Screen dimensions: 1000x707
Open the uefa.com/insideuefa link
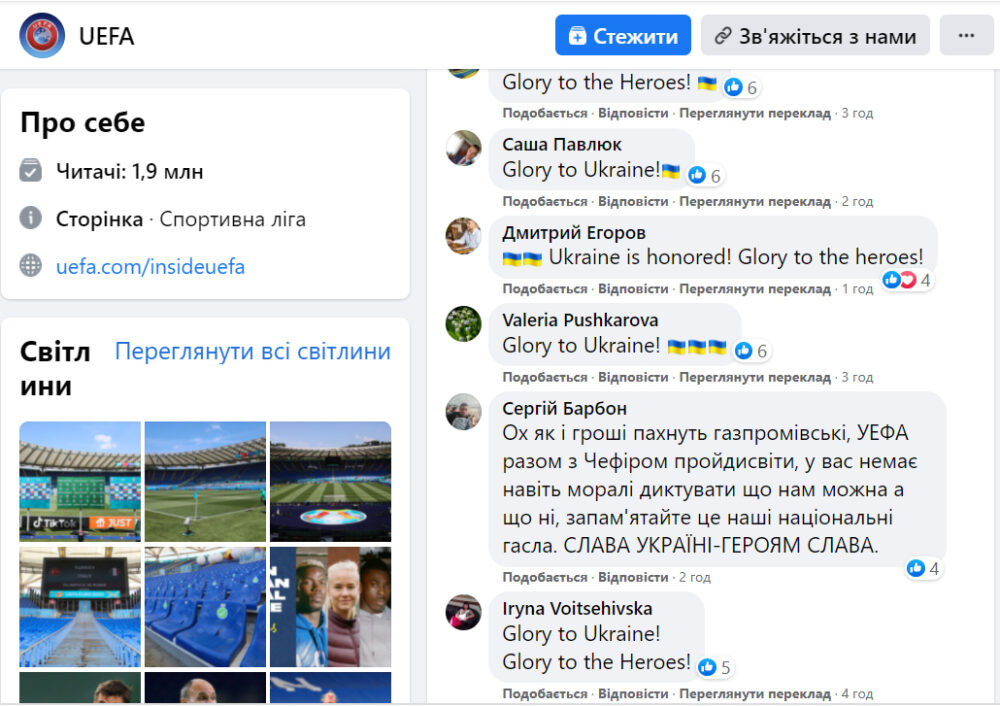click(x=150, y=266)
